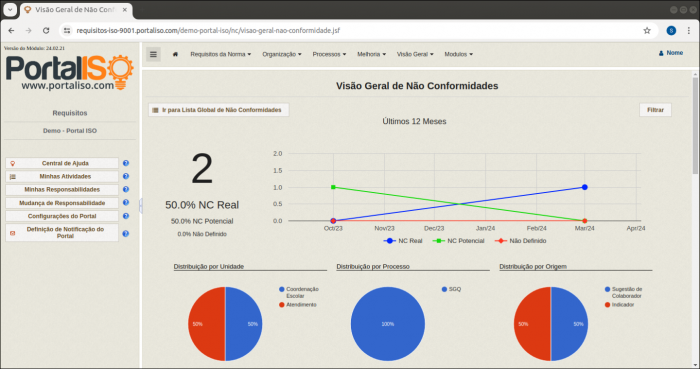Screen dimensions: 700x369
Task: Toggle NC Potencial series in chart legend
Action: (x=459, y=241)
